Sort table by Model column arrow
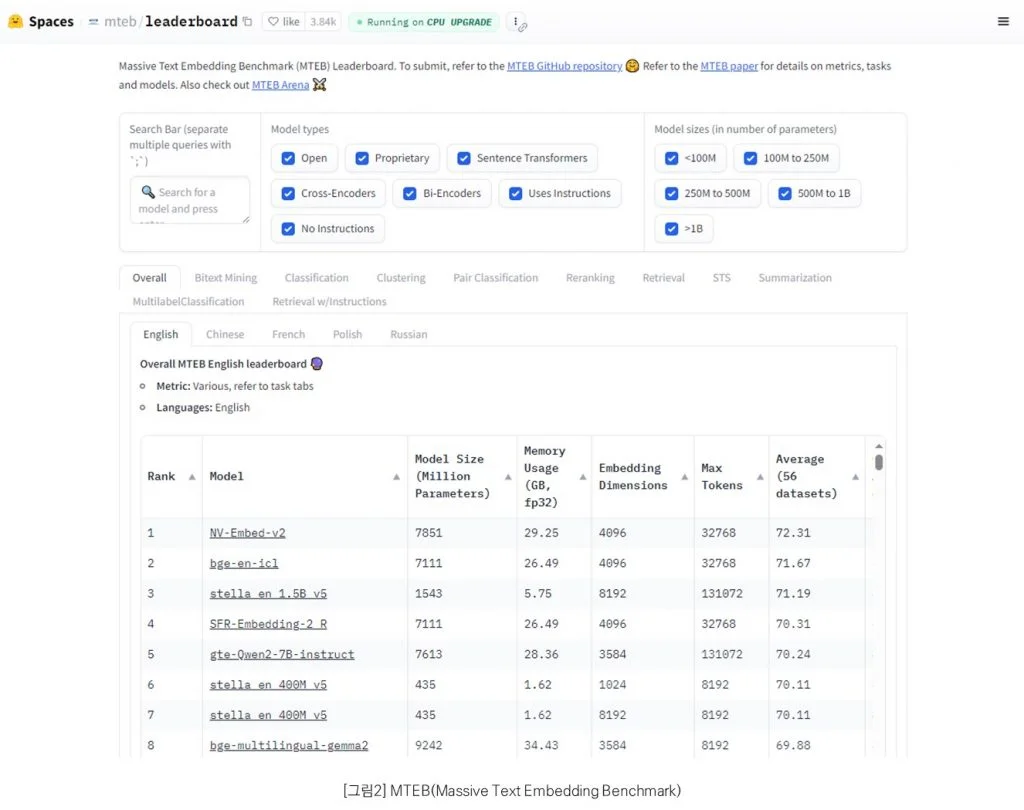The image size is (1024, 810). [x=396, y=477]
